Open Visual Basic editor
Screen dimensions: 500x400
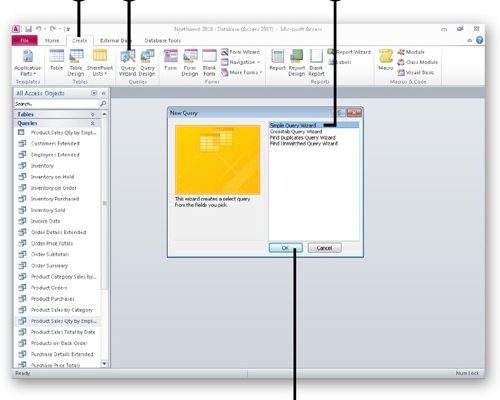tap(415, 72)
